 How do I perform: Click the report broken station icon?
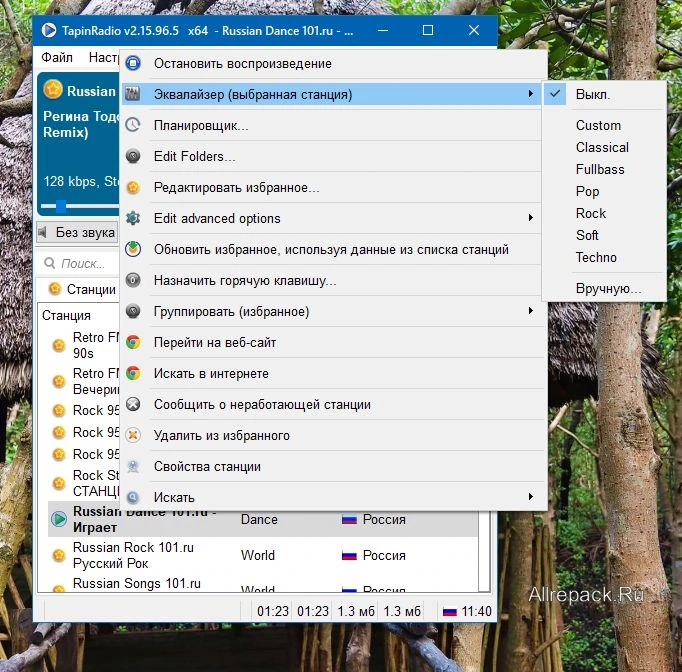click(x=133, y=404)
